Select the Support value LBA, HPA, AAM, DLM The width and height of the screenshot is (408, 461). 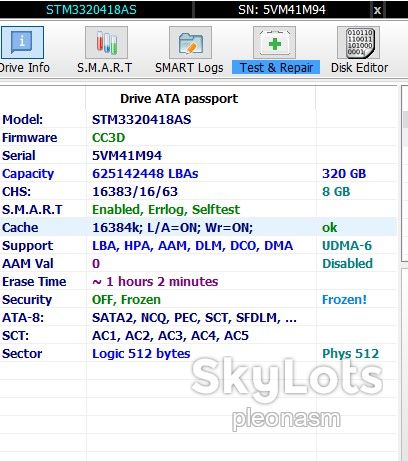tap(193, 246)
